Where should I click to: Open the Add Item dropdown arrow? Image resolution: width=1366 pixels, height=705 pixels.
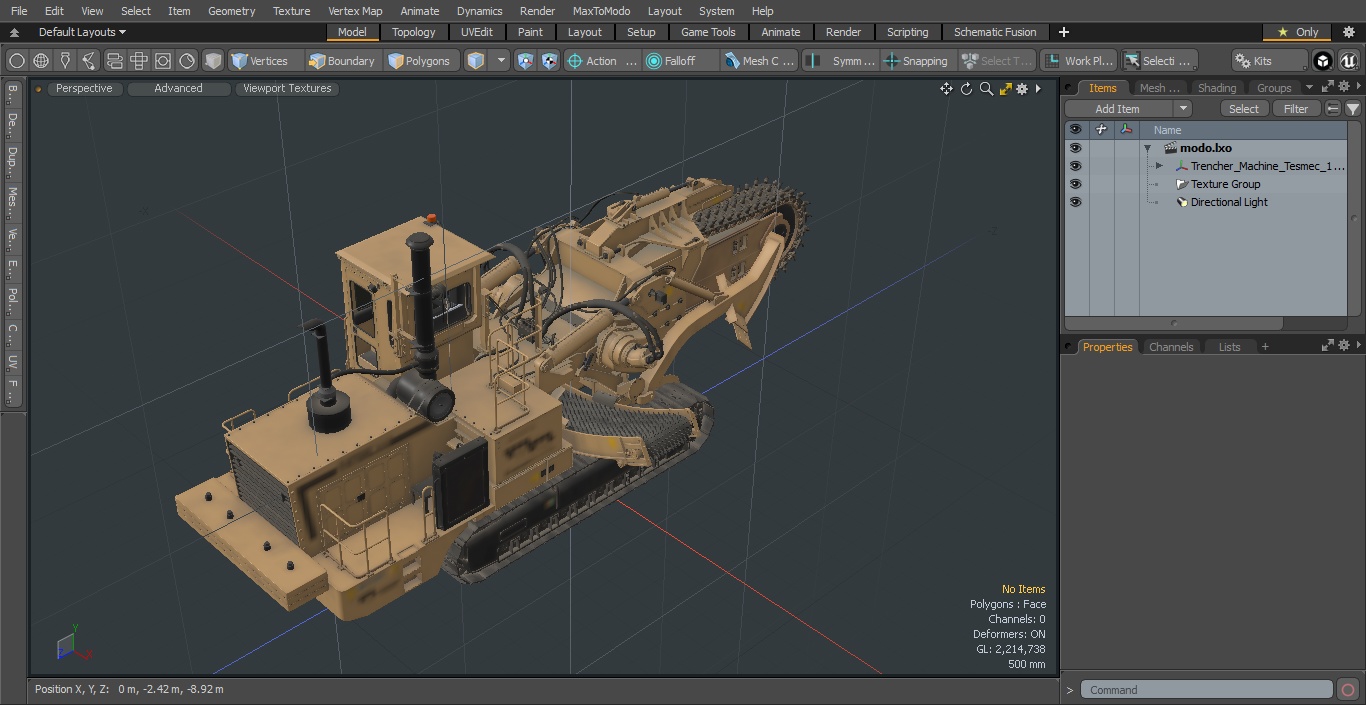pyautogui.click(x=1183, y=109)
